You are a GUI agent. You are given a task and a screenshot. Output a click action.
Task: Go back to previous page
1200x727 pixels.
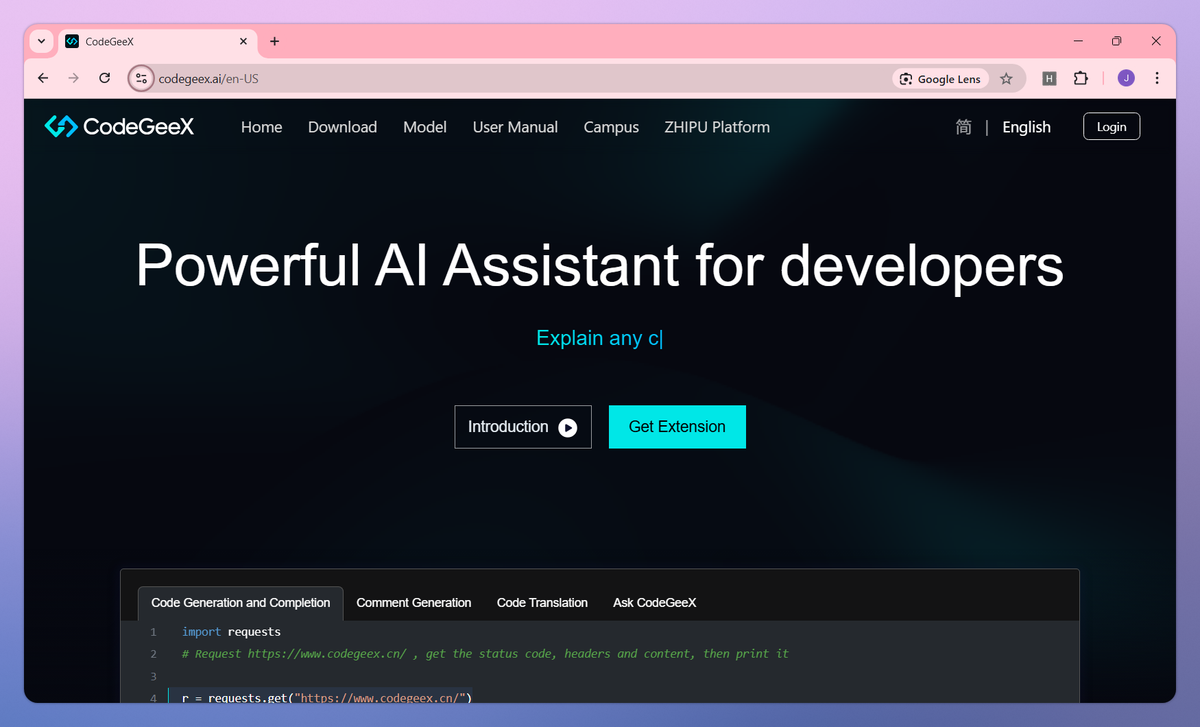tap(42, 78)
